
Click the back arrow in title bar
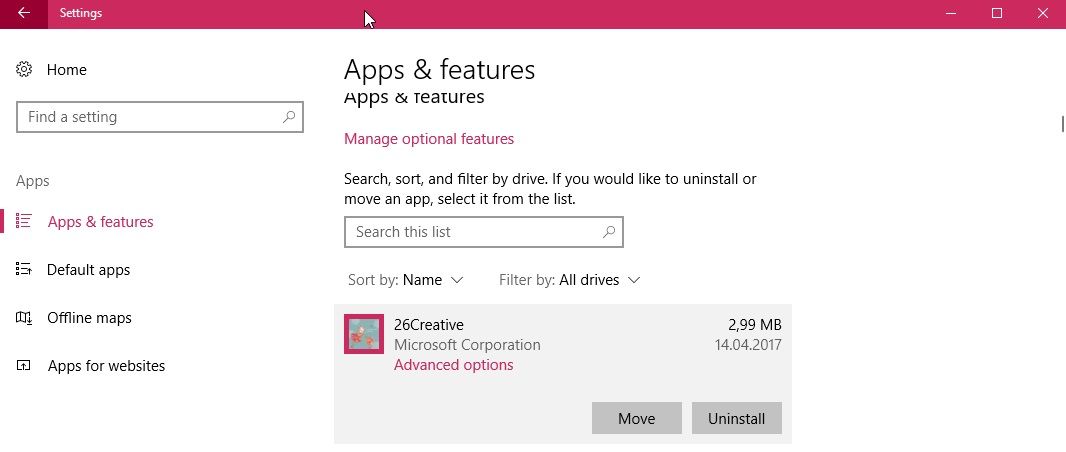pos(23,14)
